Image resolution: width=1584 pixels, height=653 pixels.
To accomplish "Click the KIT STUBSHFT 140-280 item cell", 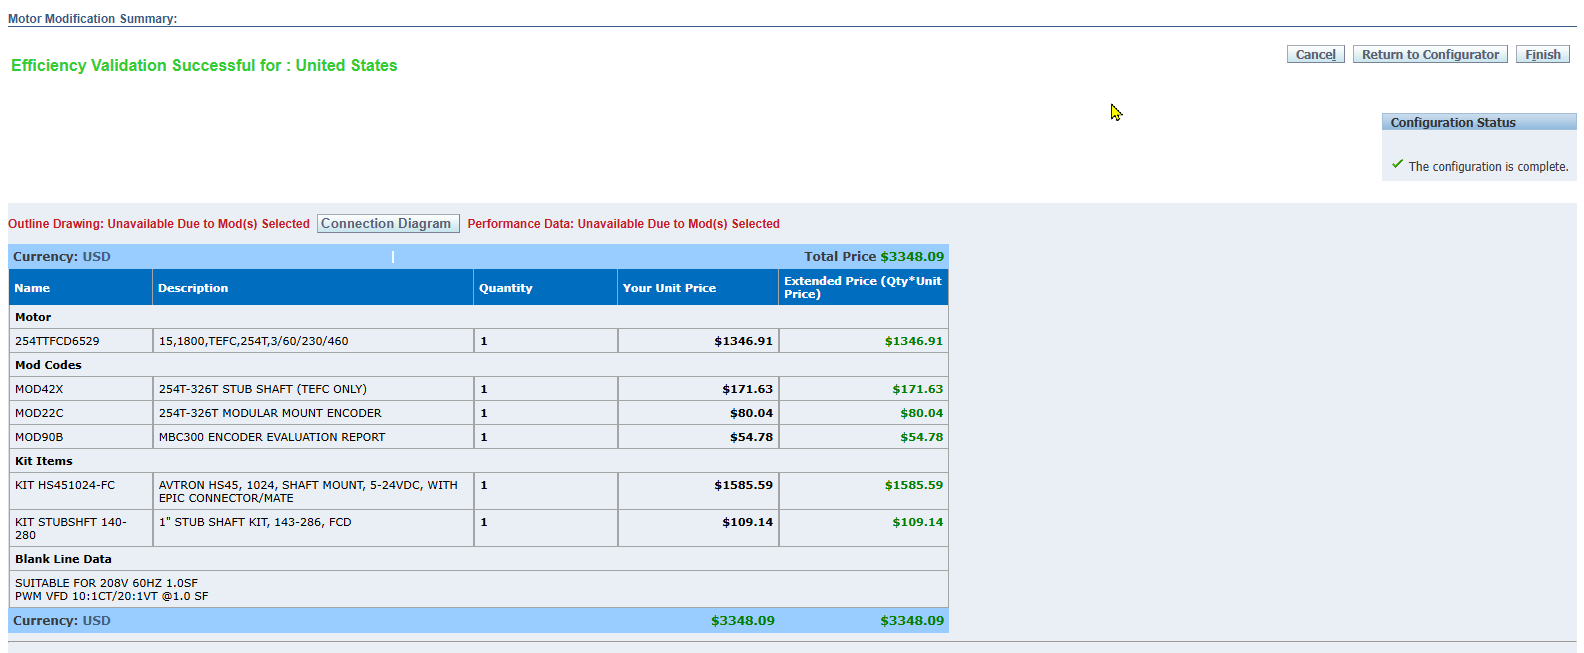I will coord(70,528).
